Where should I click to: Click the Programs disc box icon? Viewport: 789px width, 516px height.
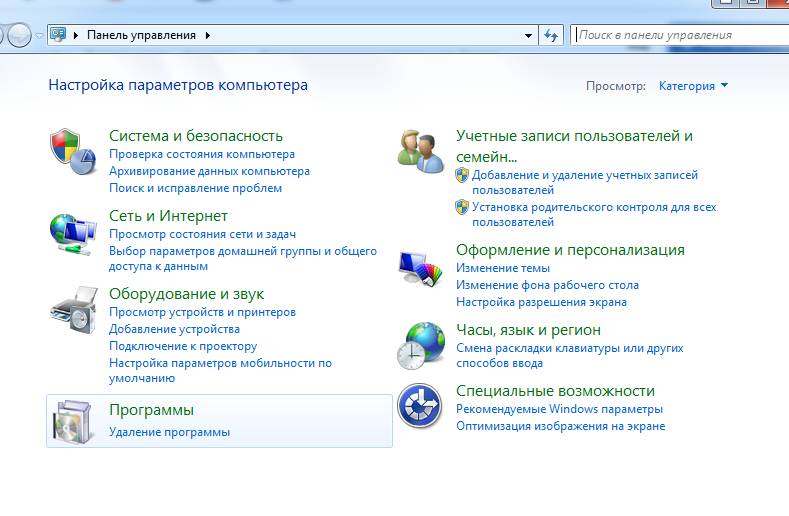click(73, 422)
